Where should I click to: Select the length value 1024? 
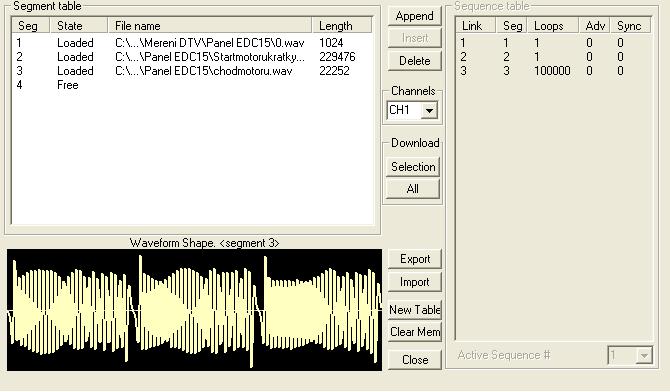(331, 43)
